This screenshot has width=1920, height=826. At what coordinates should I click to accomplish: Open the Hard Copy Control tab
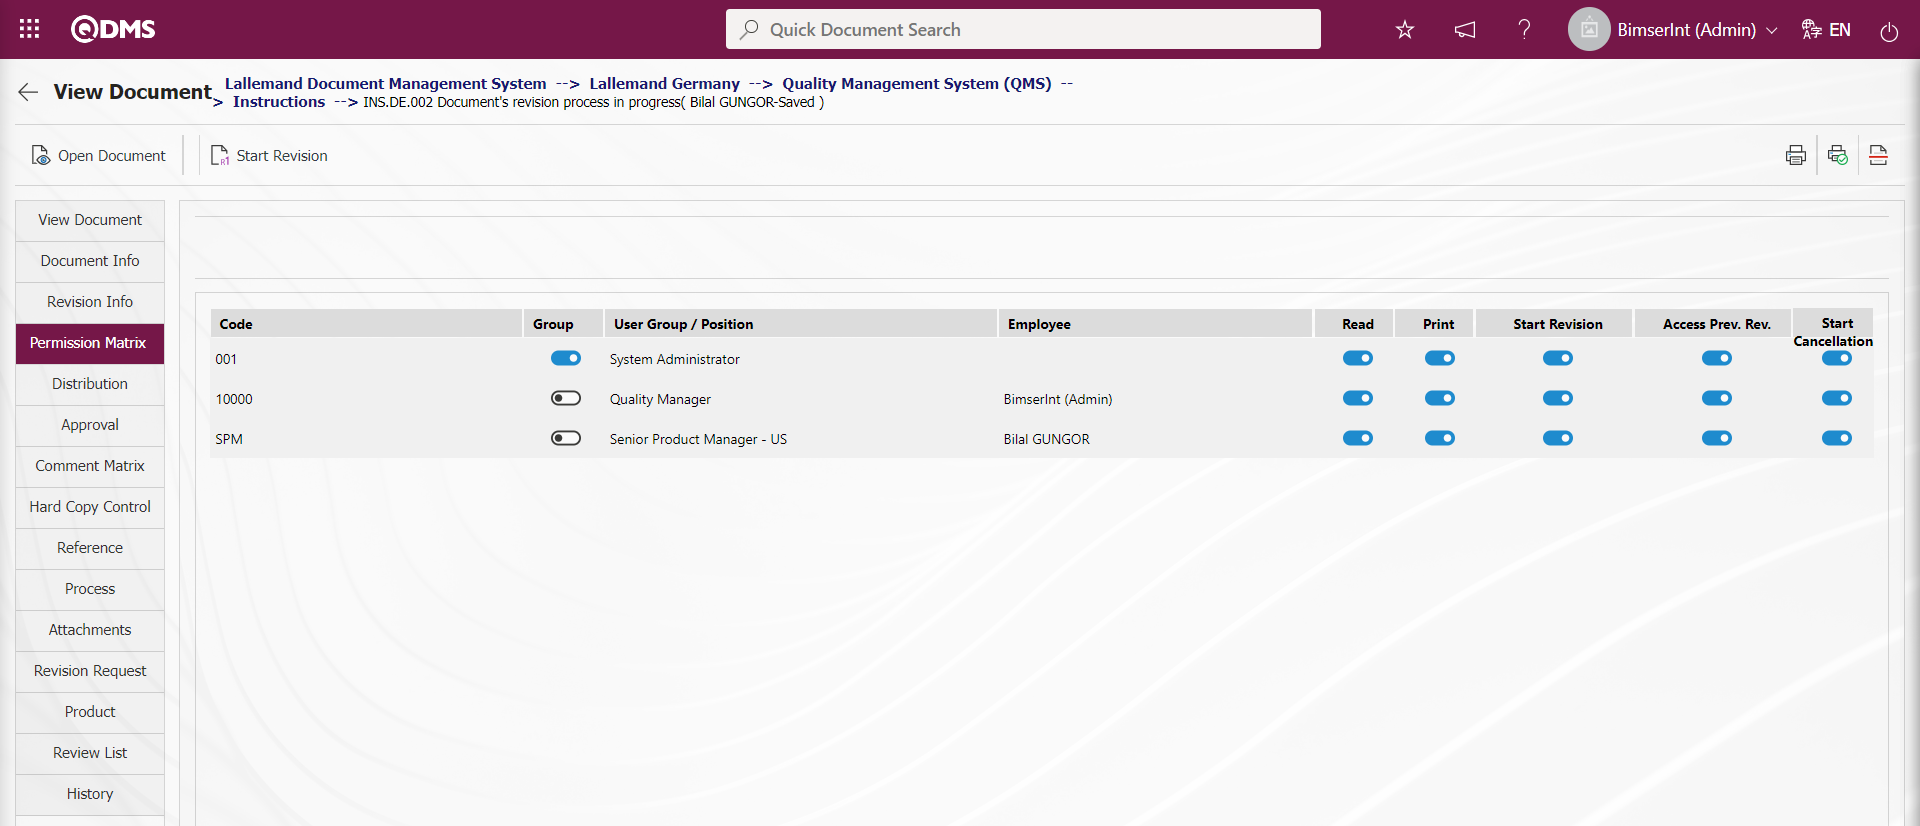tap(90, 507)
